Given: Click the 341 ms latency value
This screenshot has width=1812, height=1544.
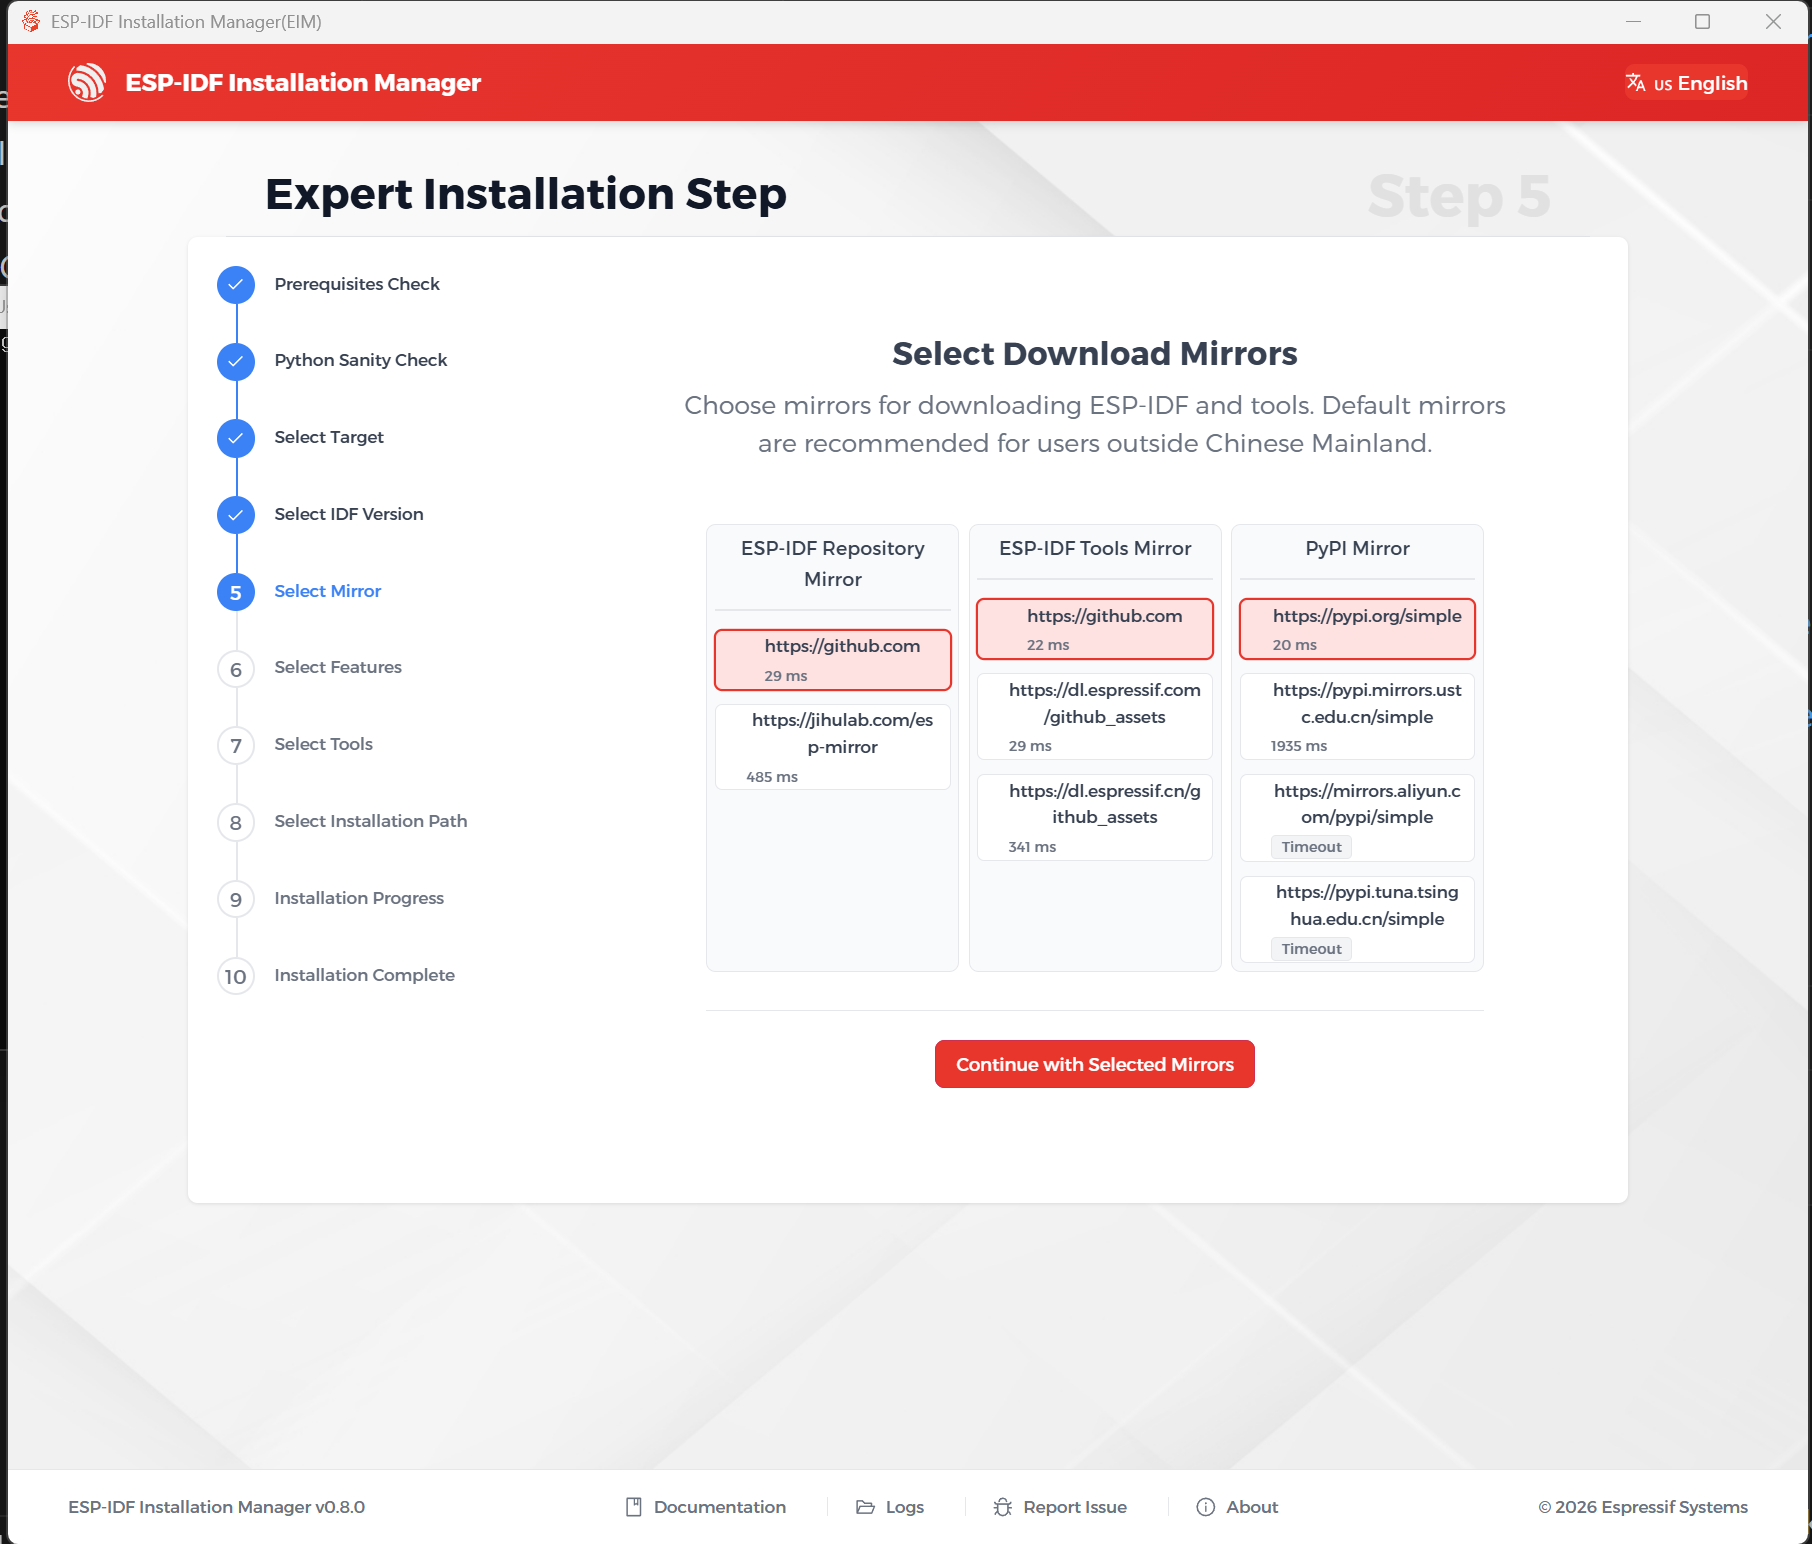Looking at the screenshot, I should (1032, 847).
